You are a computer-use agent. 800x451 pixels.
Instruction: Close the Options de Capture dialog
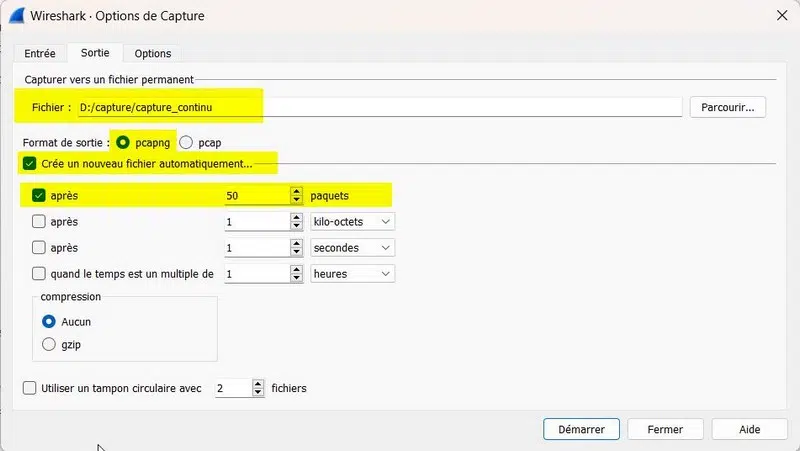[x=782, y=15]
